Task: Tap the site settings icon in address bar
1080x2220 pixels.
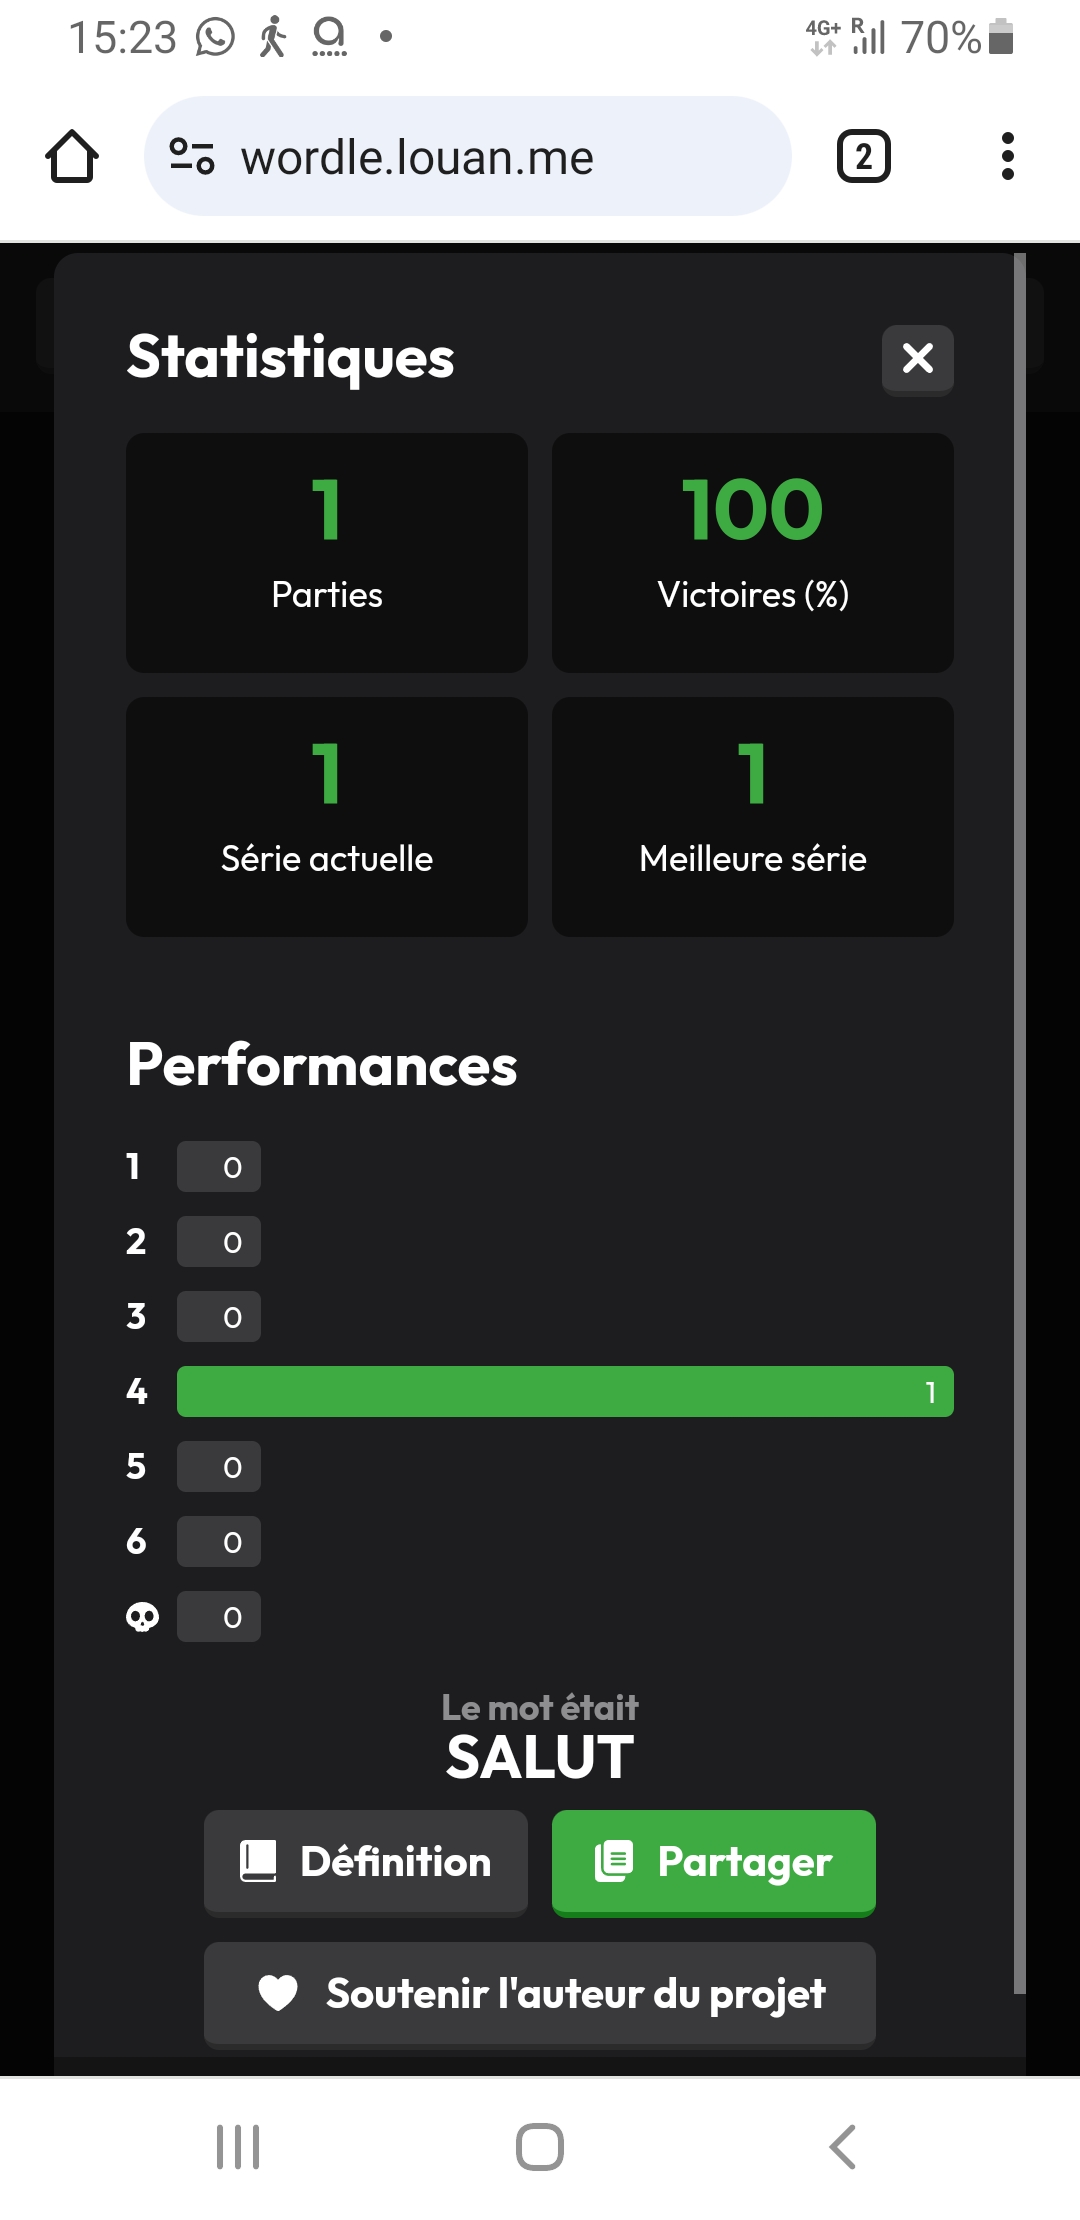Action: [192, 157]
